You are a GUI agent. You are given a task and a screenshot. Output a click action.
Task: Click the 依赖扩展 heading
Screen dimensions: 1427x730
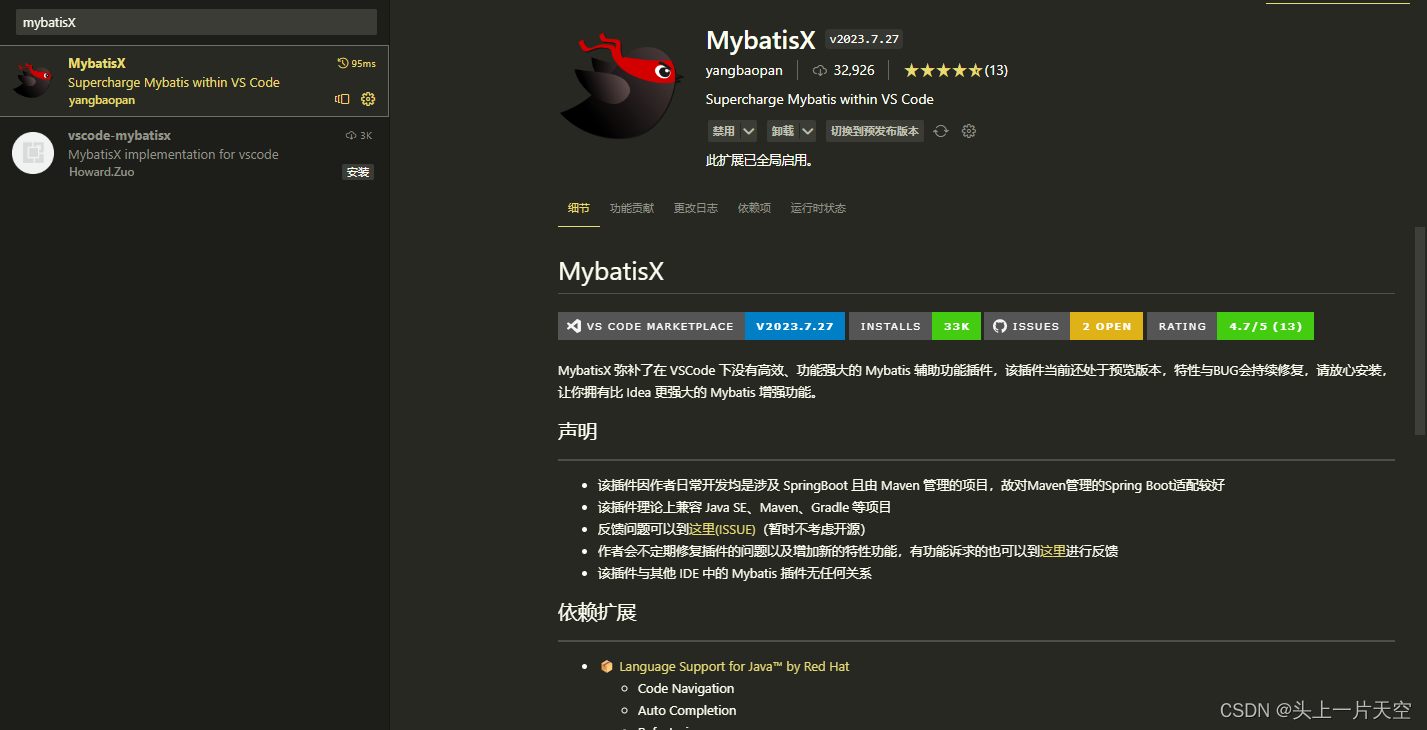tap(597, 612)
